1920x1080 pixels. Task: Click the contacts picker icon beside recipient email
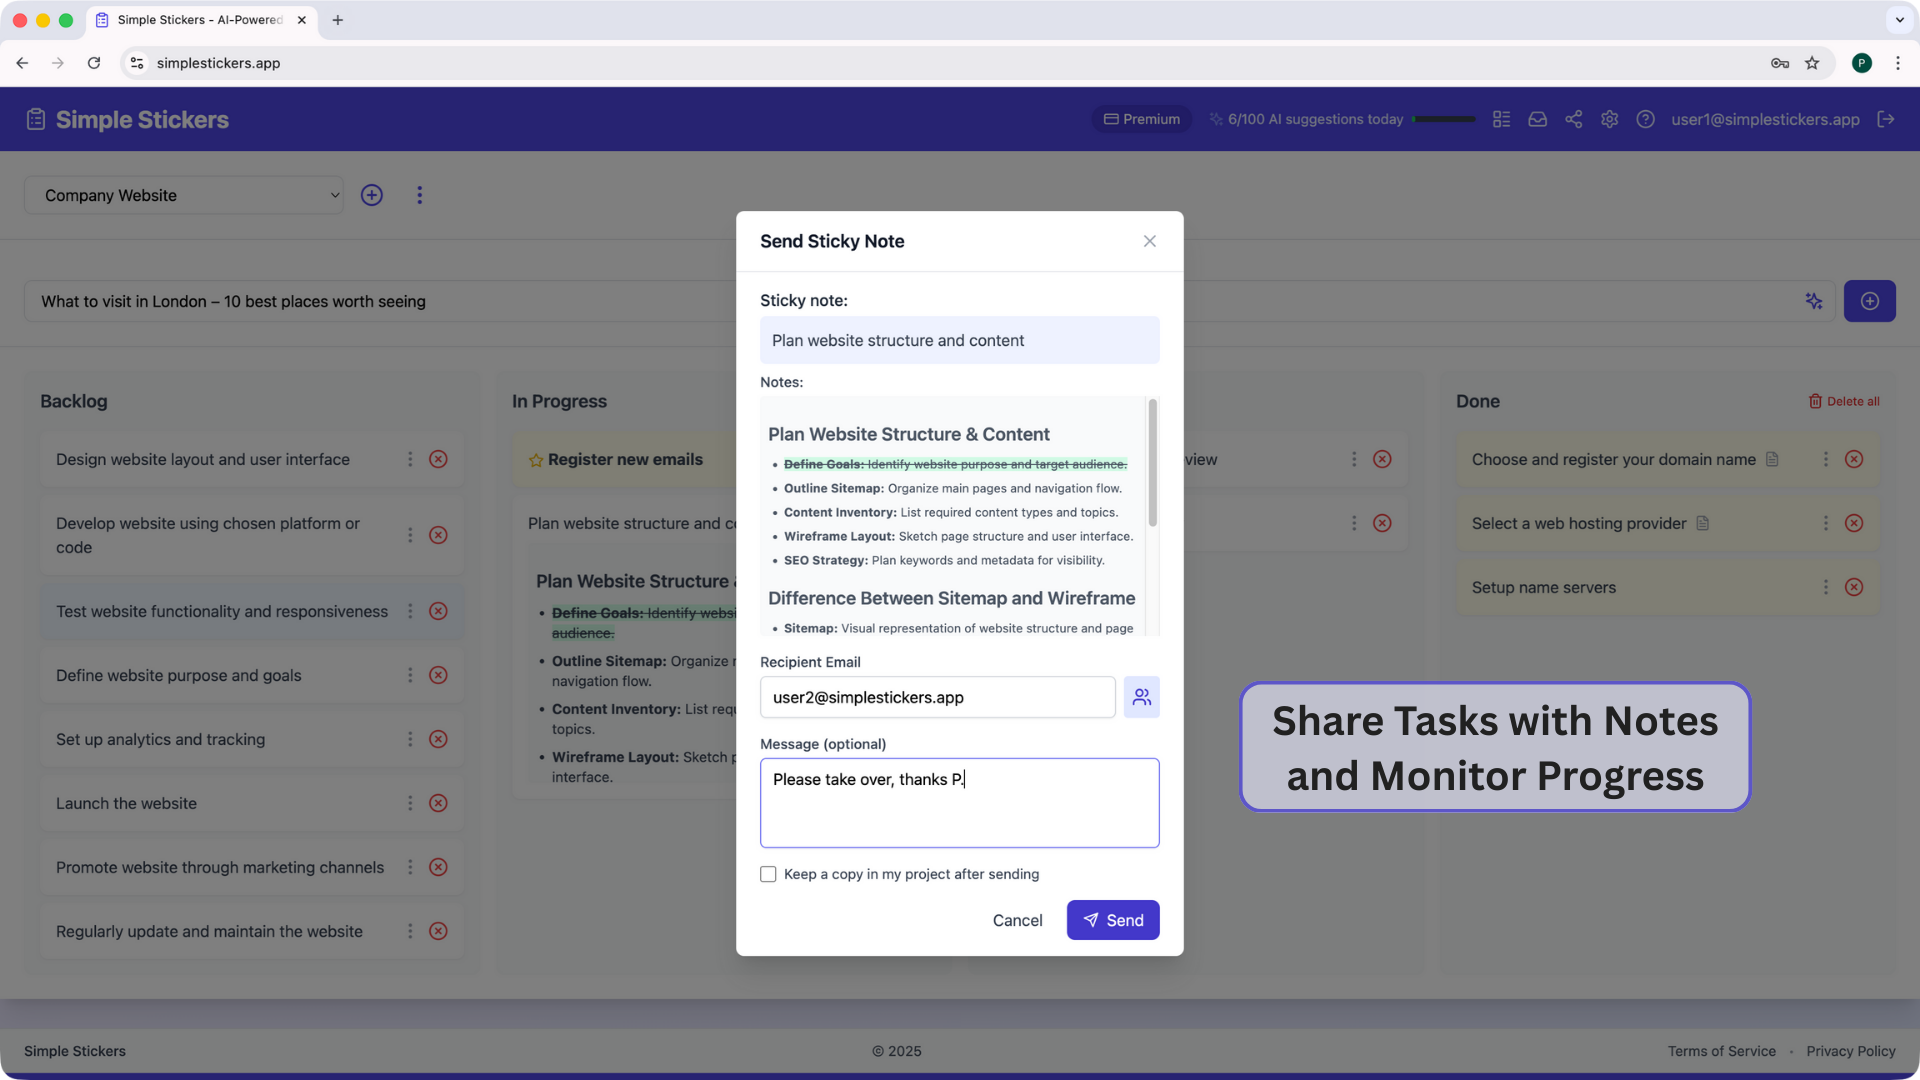pyautogui.click(x=1141, y=697)
